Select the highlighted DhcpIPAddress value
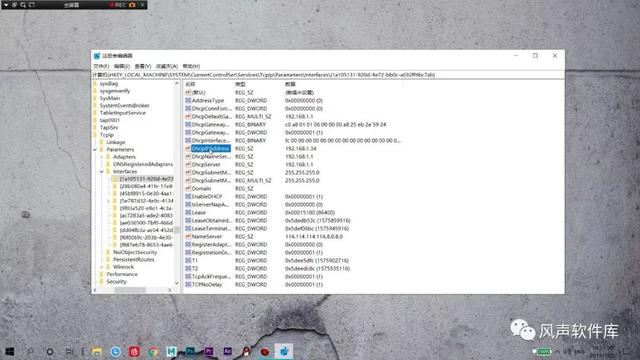This screenshot has width=640, height=360. (211, 149)
